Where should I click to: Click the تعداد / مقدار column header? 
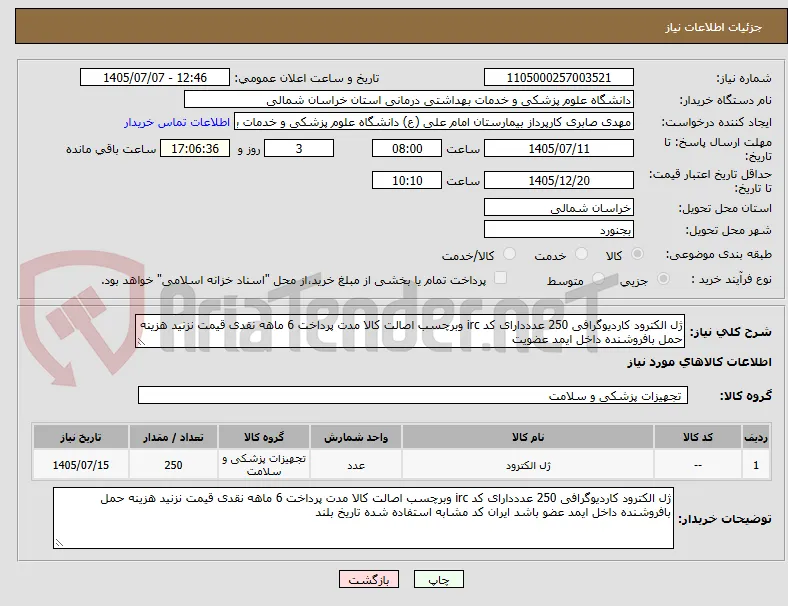(173, 437)
